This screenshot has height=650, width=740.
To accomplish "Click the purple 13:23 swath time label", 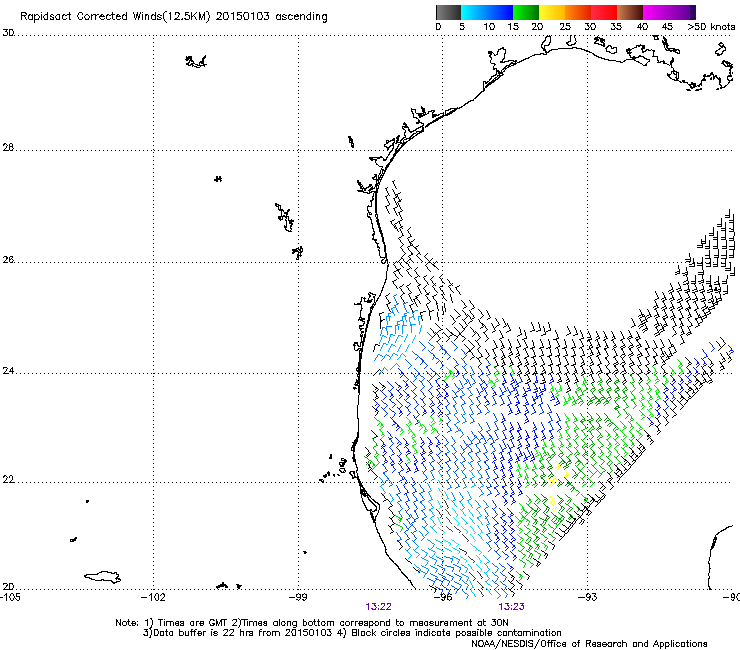I will coord(512,607).
